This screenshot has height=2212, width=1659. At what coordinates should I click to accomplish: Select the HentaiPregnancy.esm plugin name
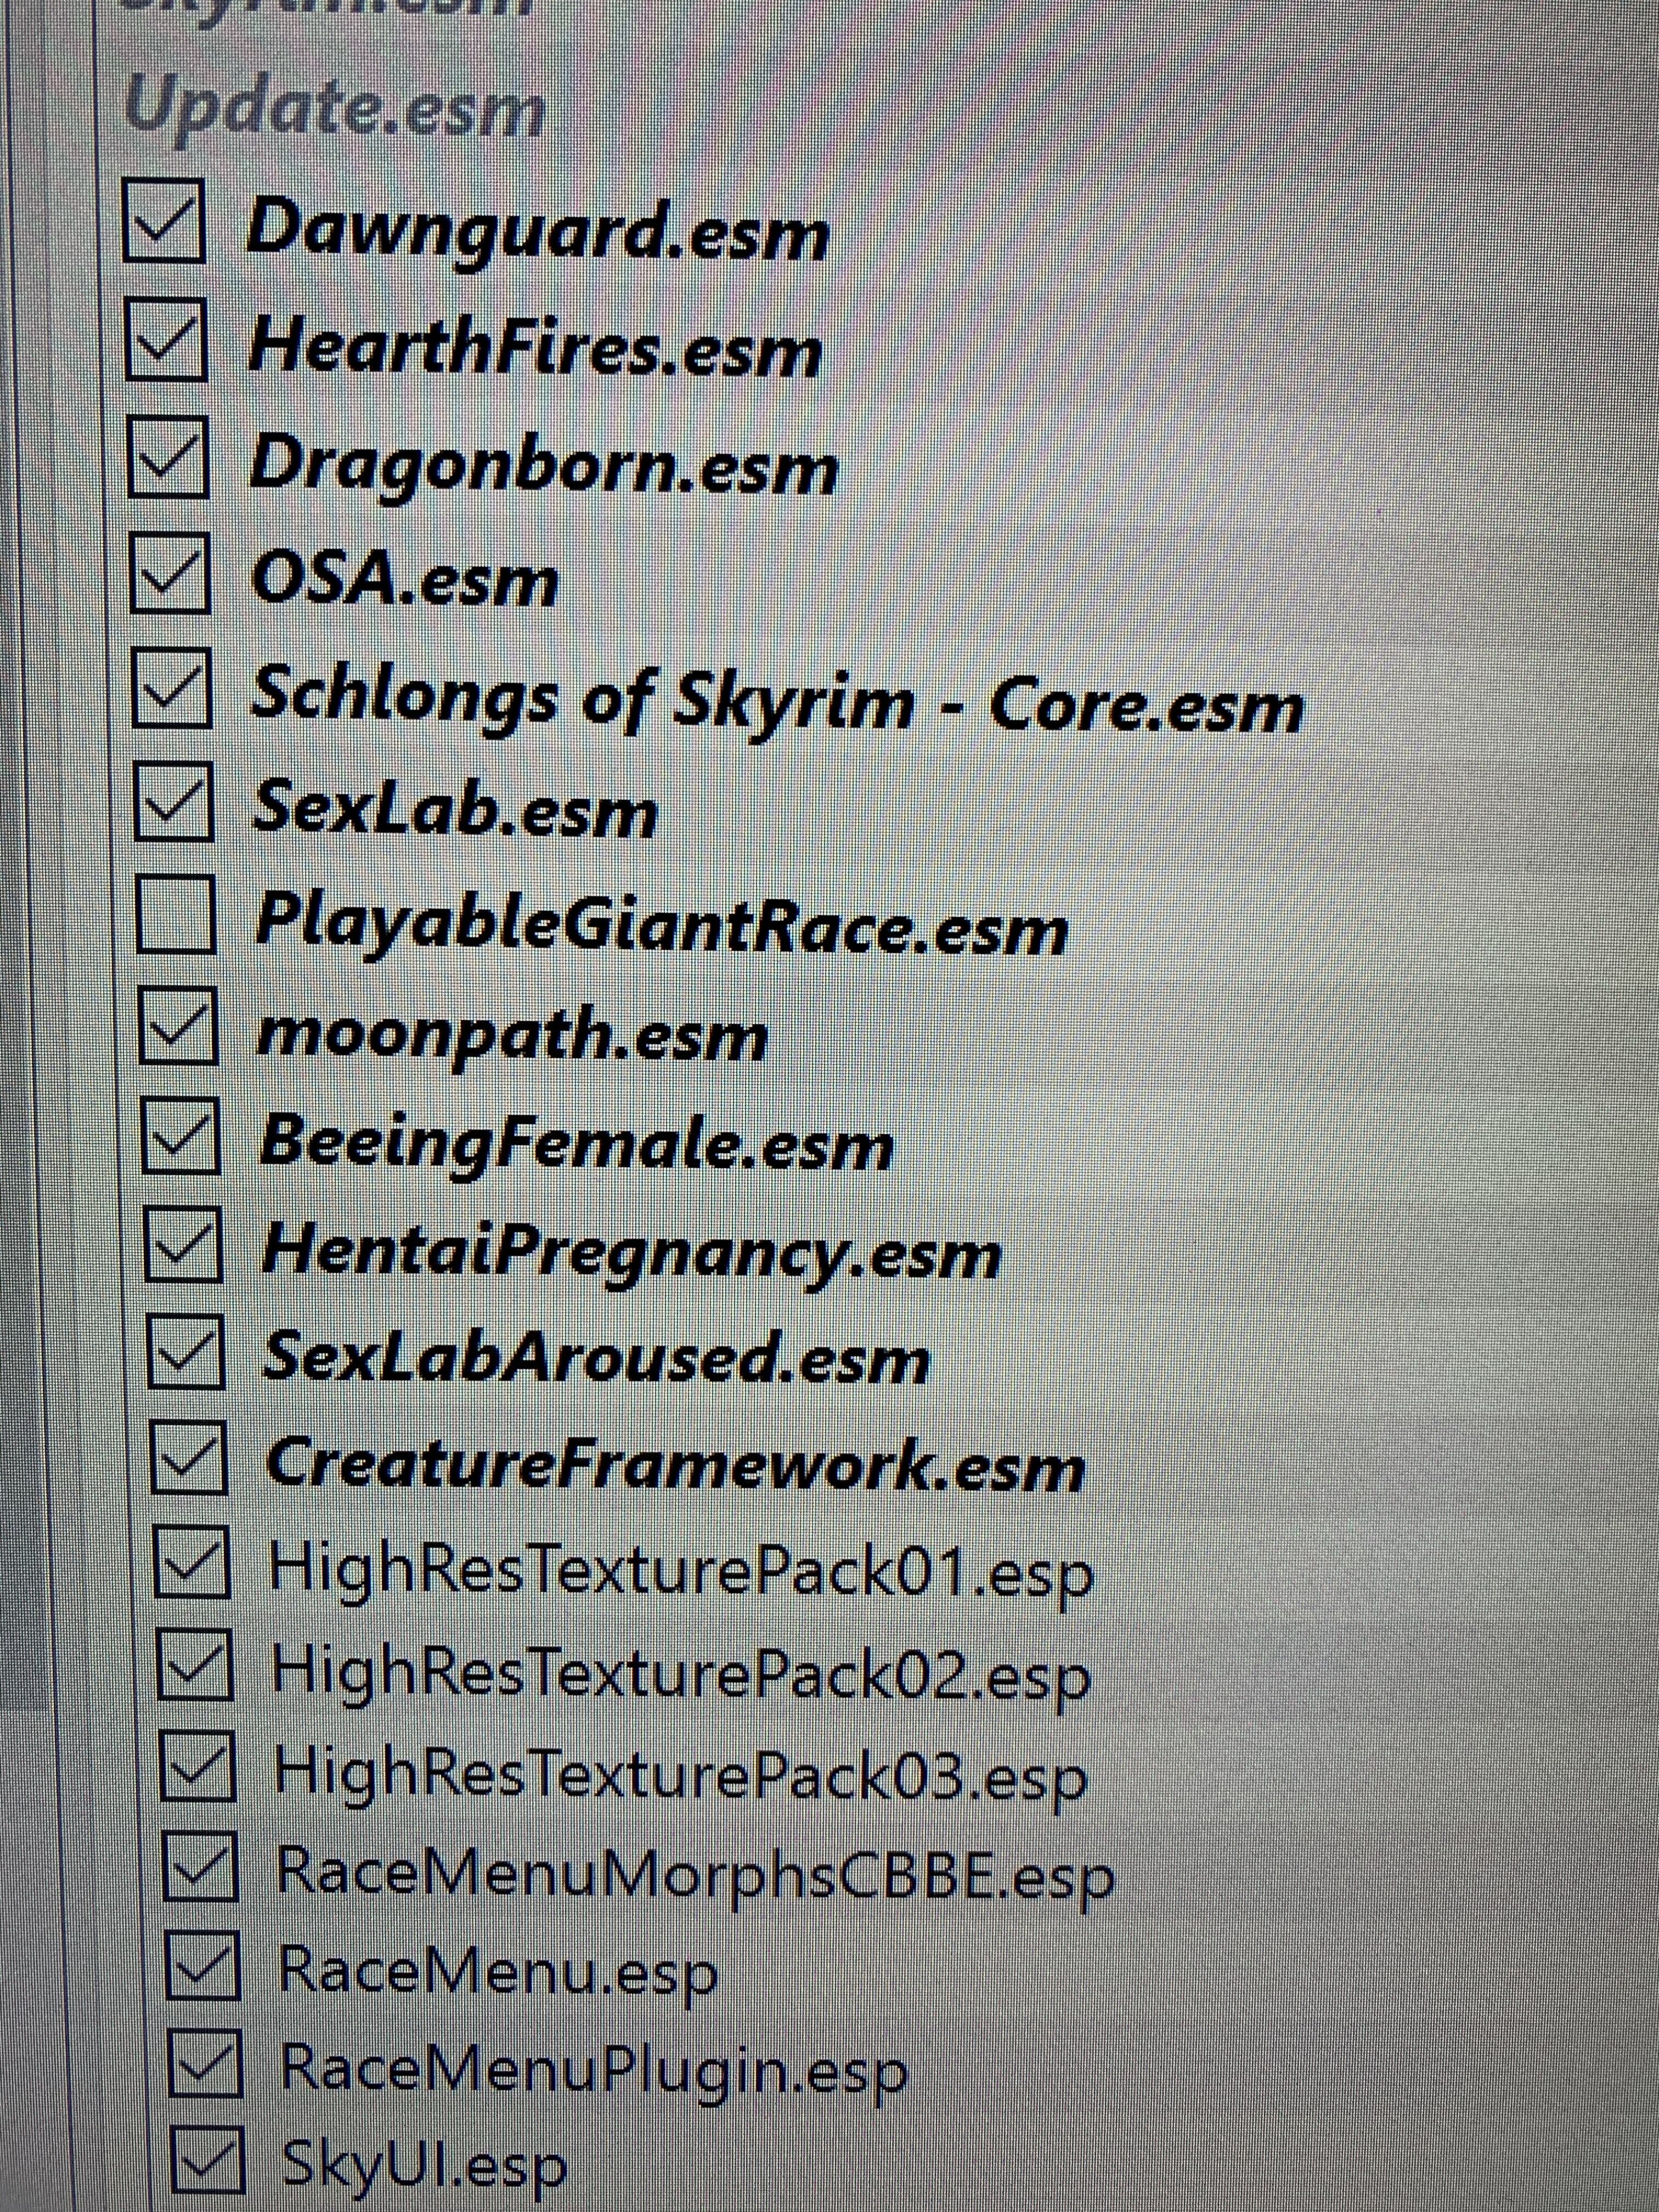coord(632,1254)
